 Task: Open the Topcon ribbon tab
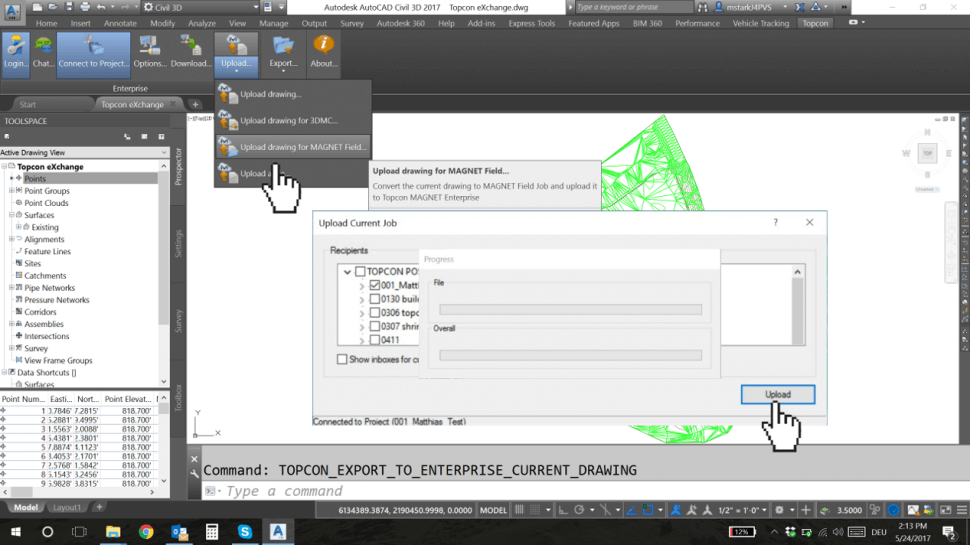coord(815,24)
